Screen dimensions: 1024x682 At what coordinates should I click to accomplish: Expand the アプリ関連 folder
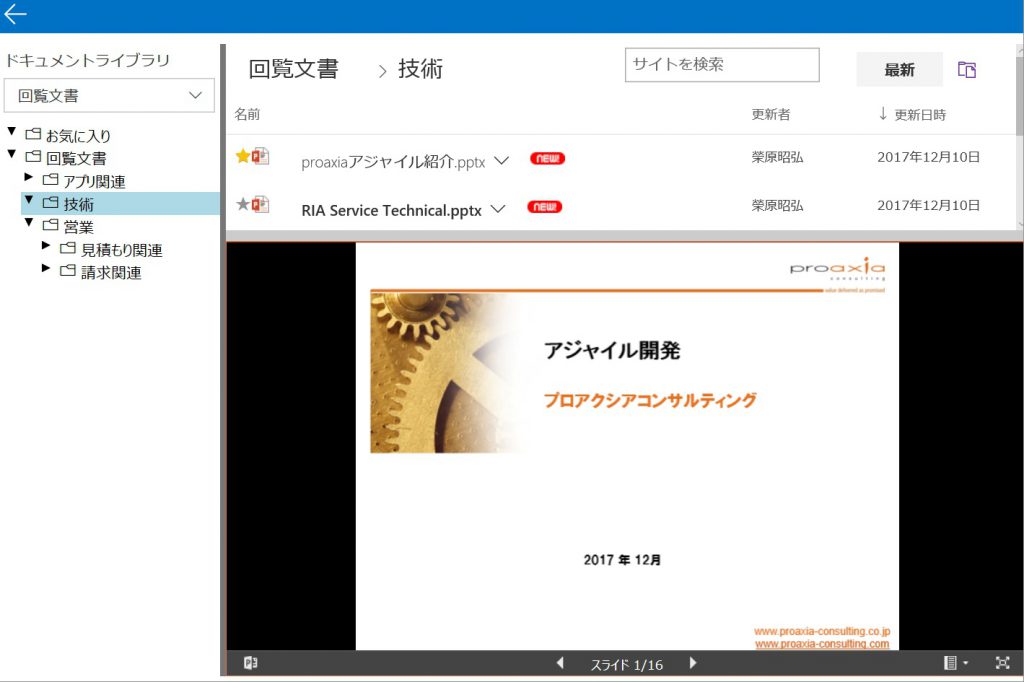coord(28,177)
